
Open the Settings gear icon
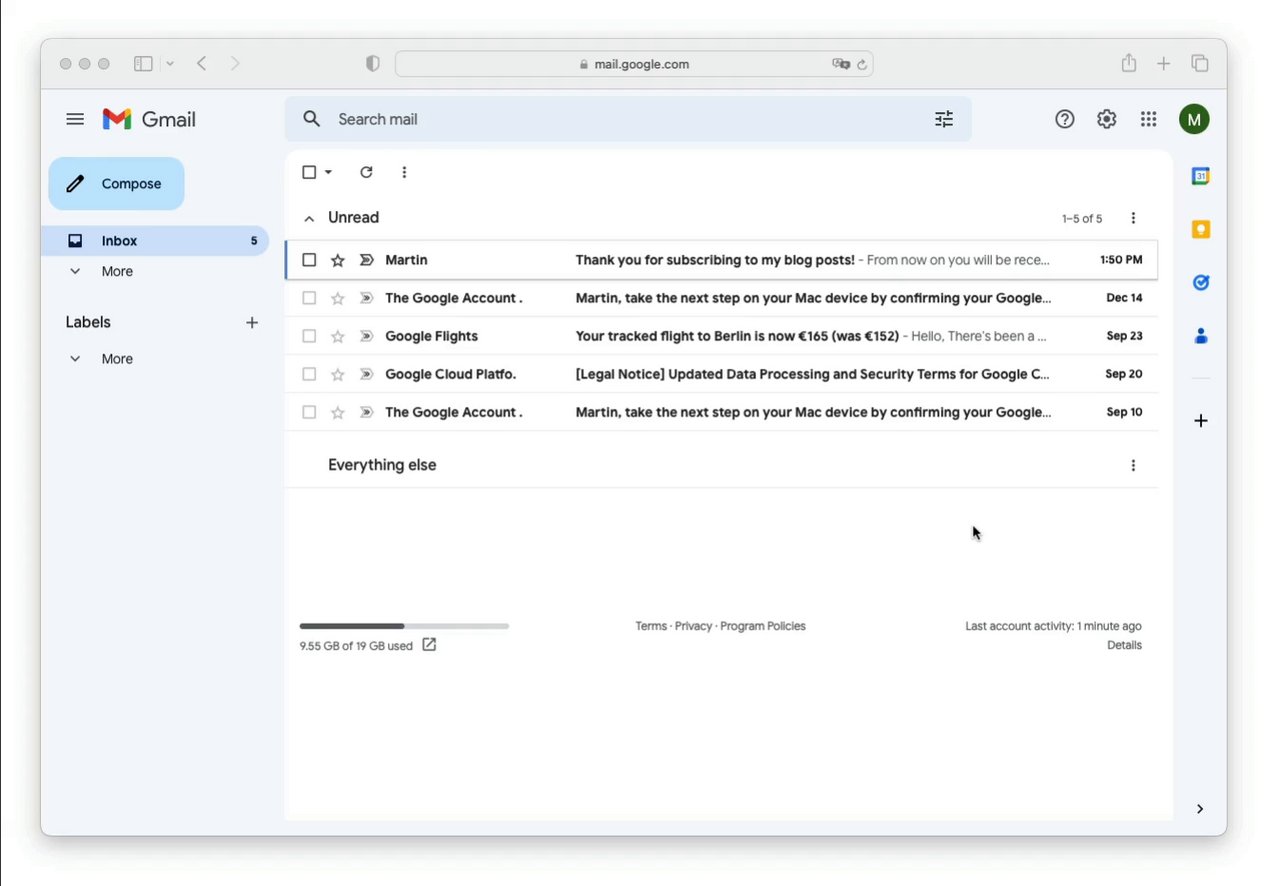coord(1106,119)
